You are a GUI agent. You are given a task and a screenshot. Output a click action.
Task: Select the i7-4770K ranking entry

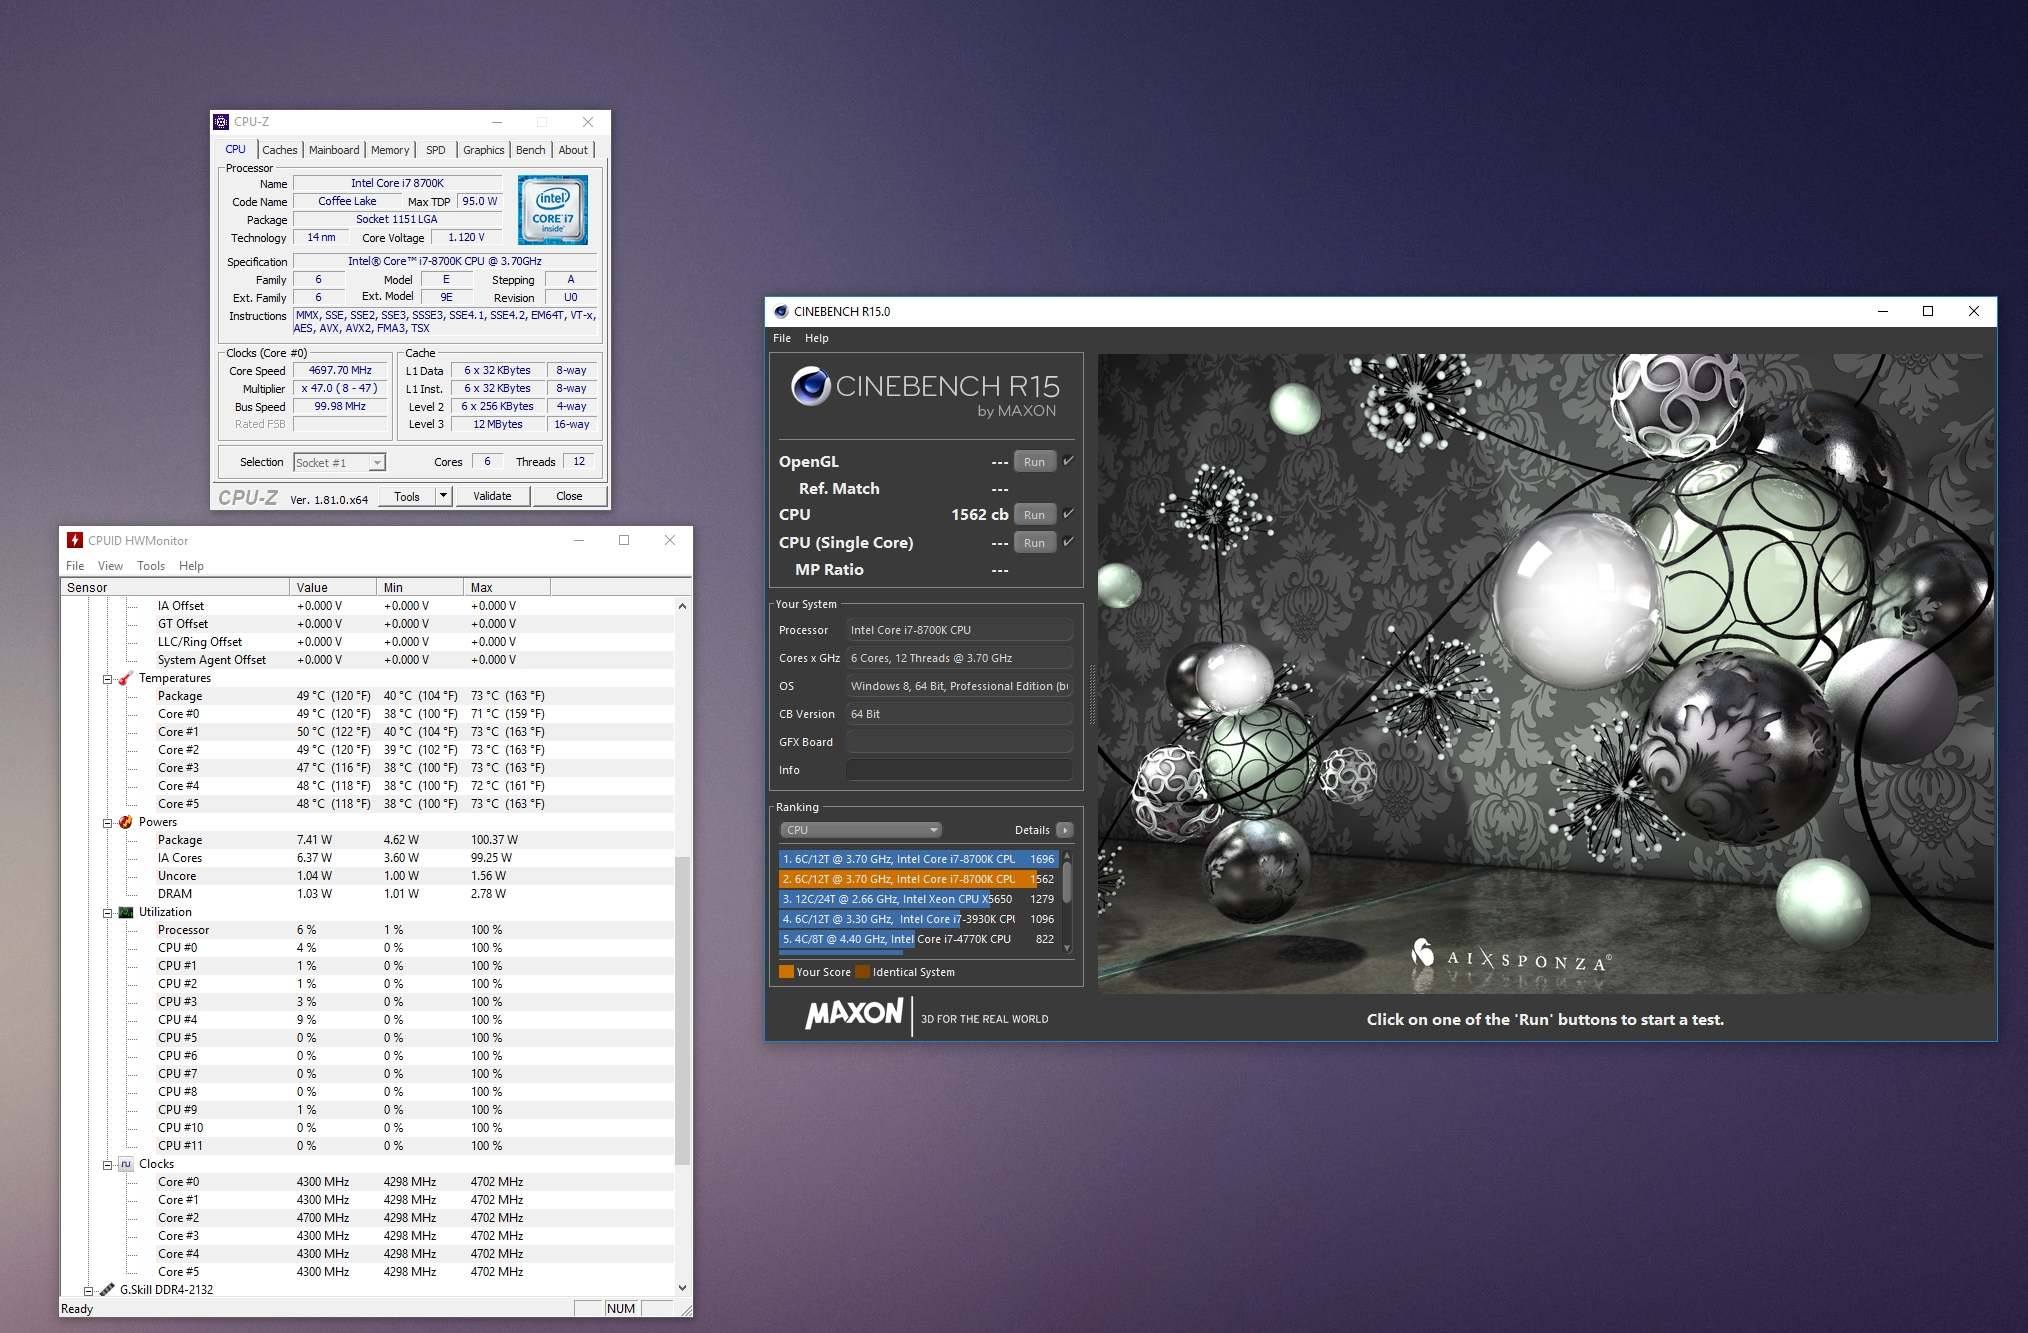coord(918,939)
